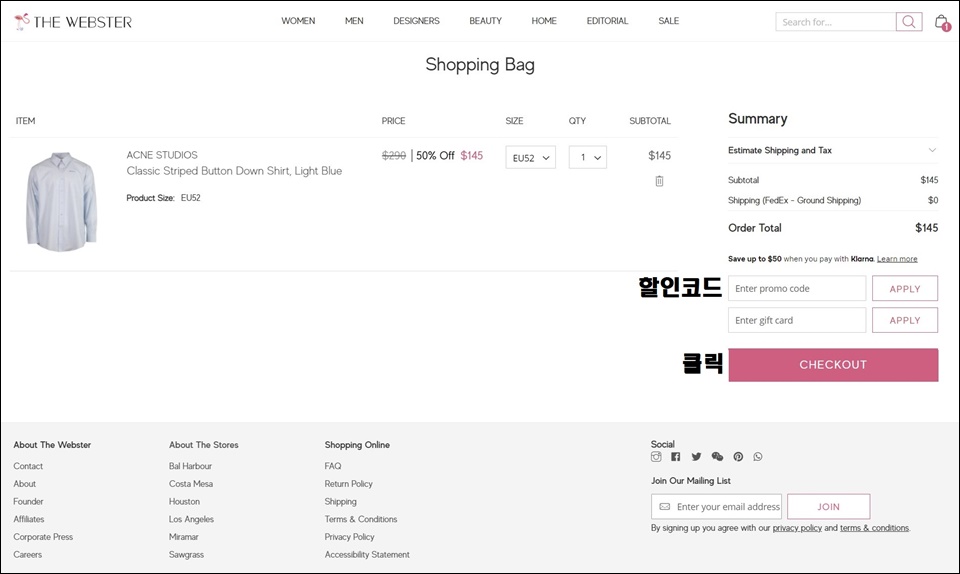The image size is (960, 574).
Task: Open the About footer link
Action: [x=24, y=483]
